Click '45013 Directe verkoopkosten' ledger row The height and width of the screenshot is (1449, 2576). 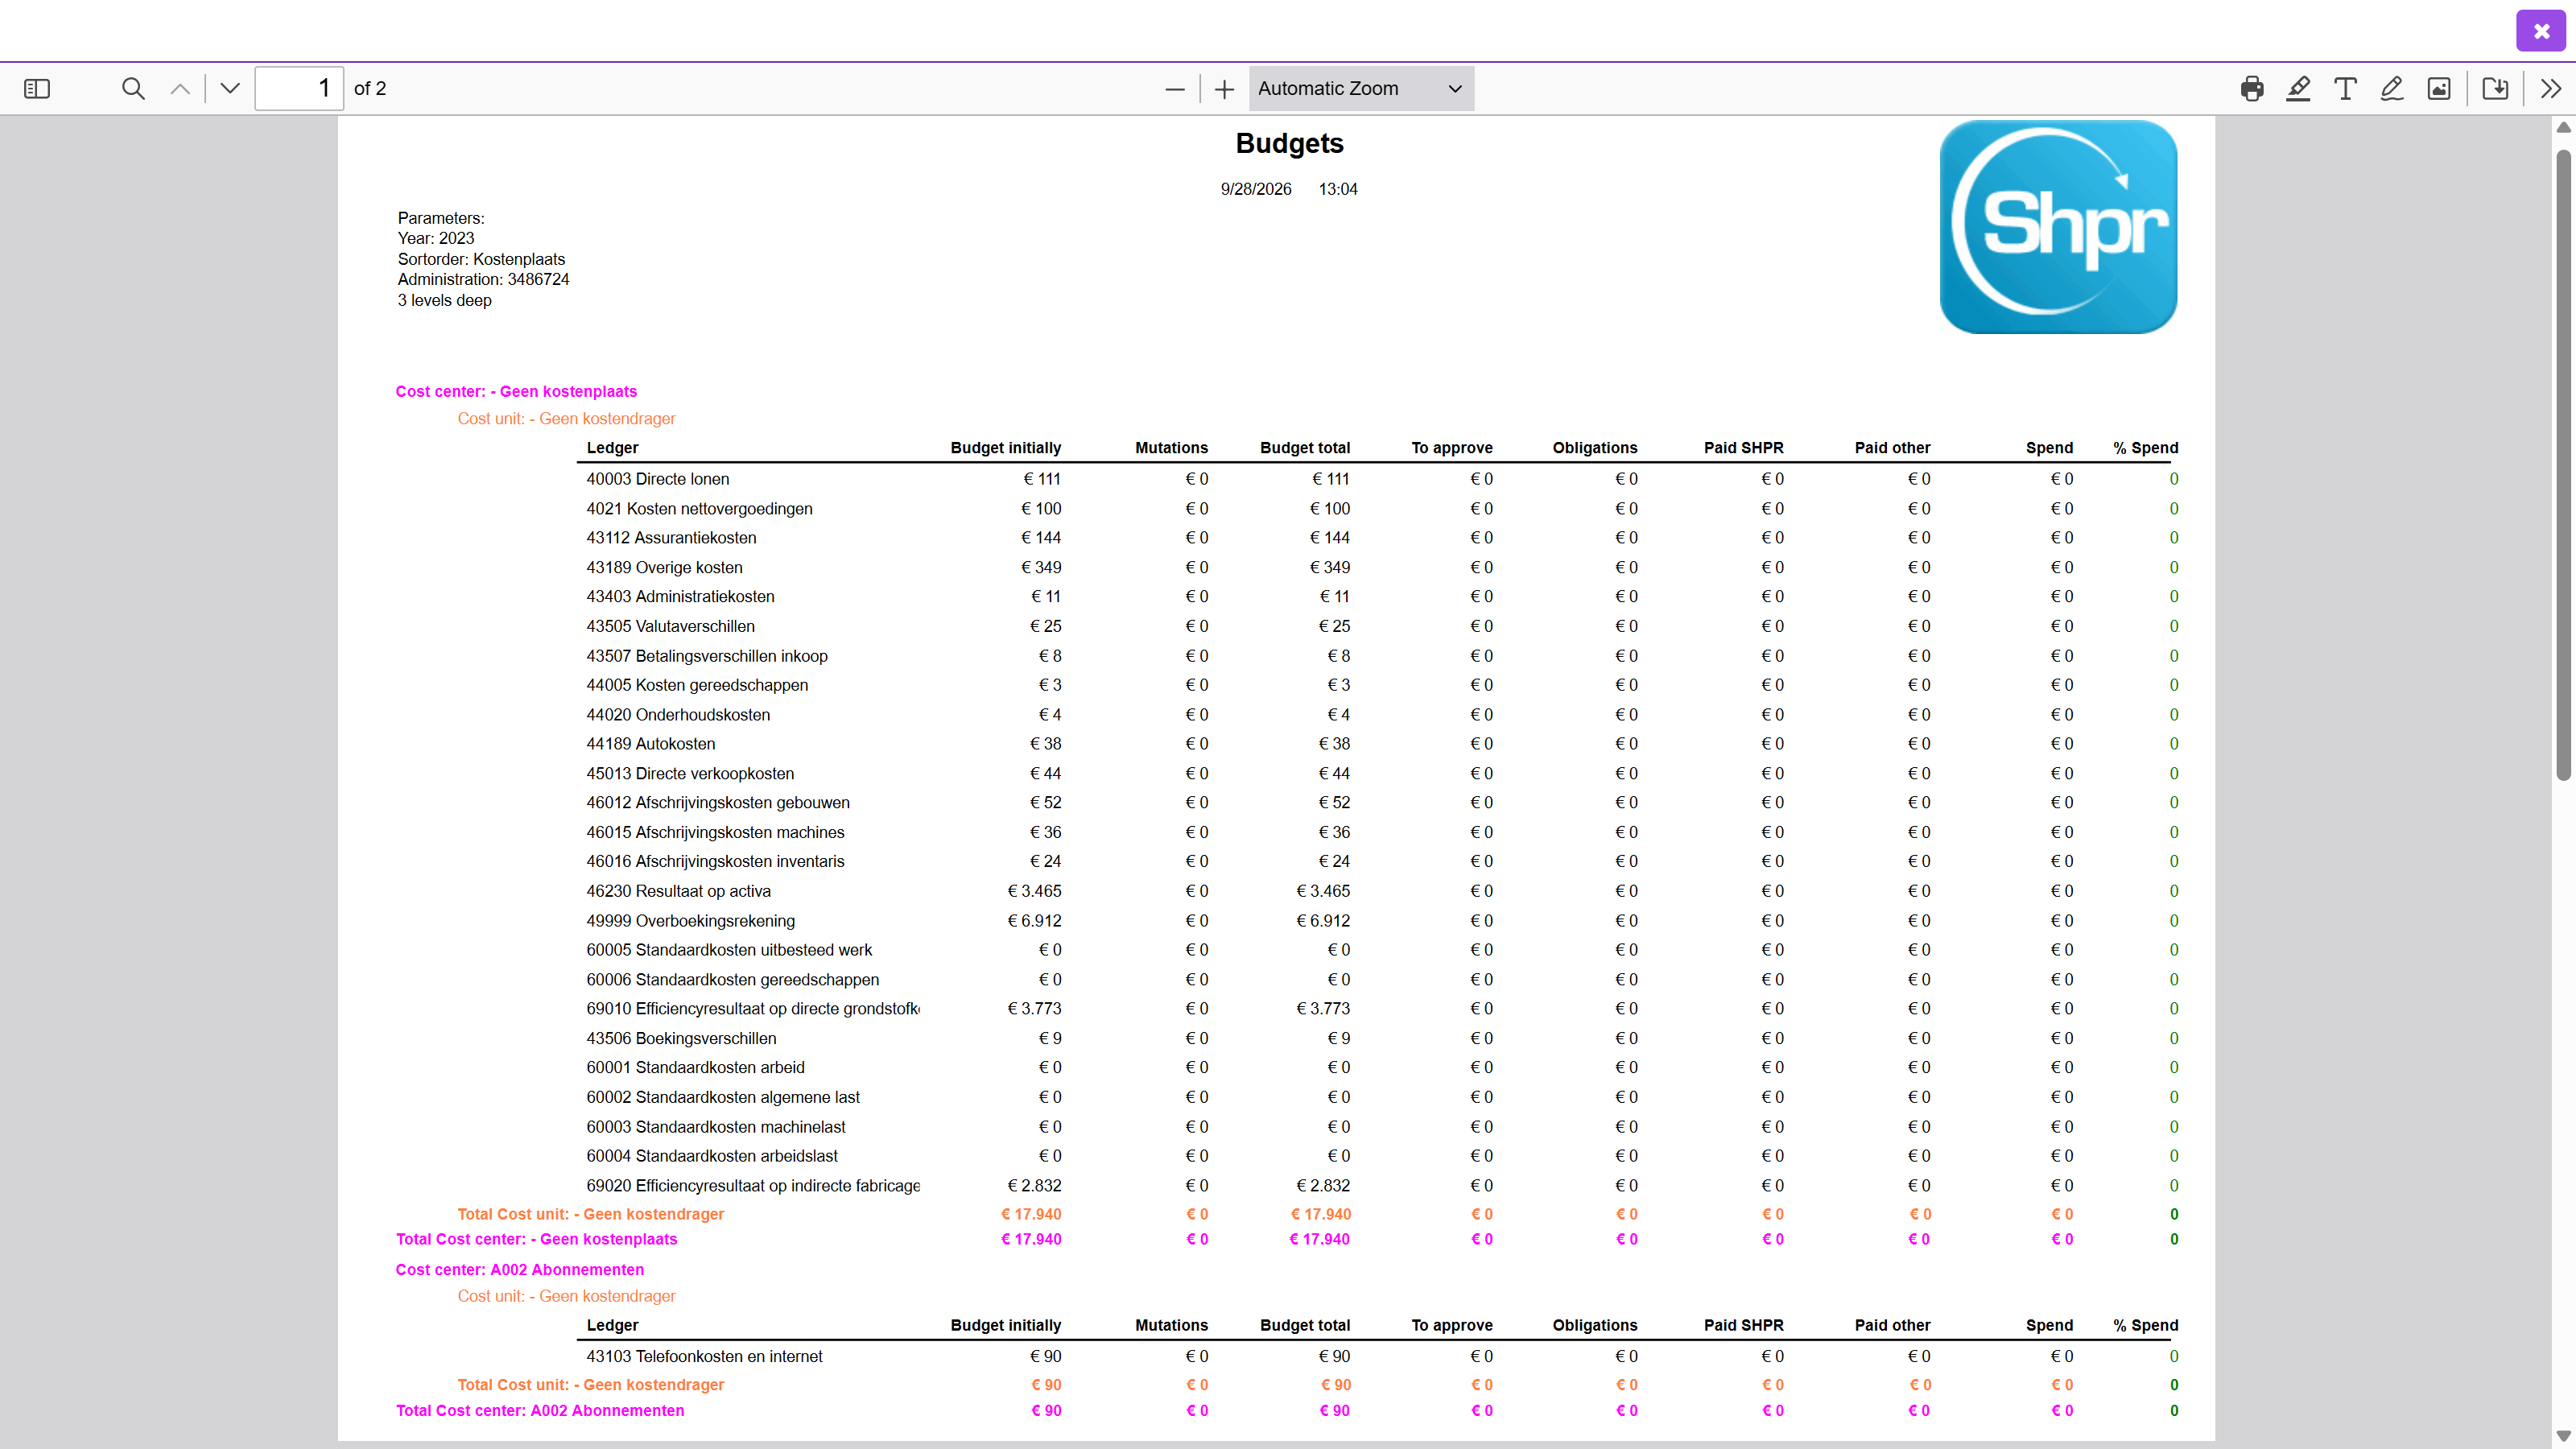(x=1381, y=774)
